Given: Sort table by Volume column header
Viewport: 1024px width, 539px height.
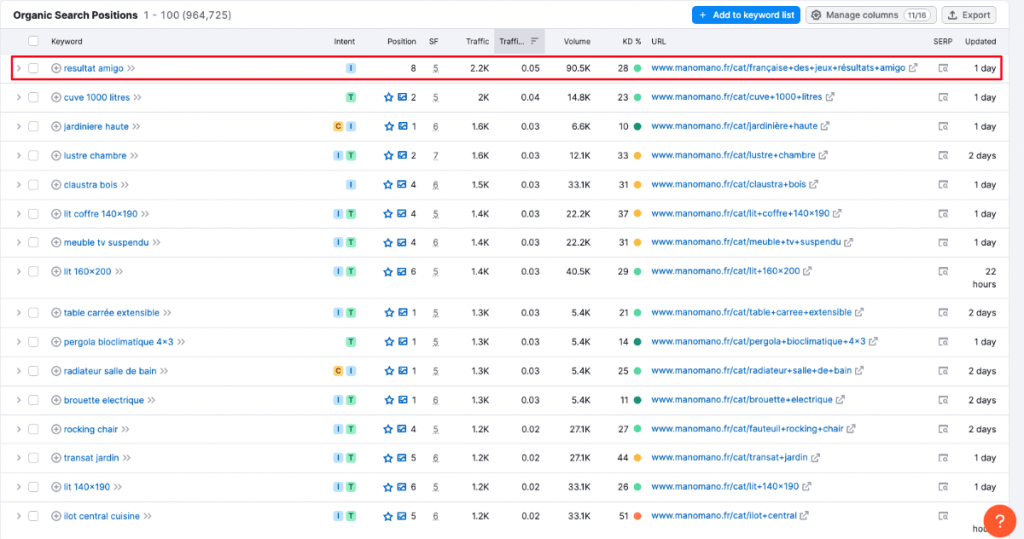Looking at the screenshot, I should coord(577,41).
